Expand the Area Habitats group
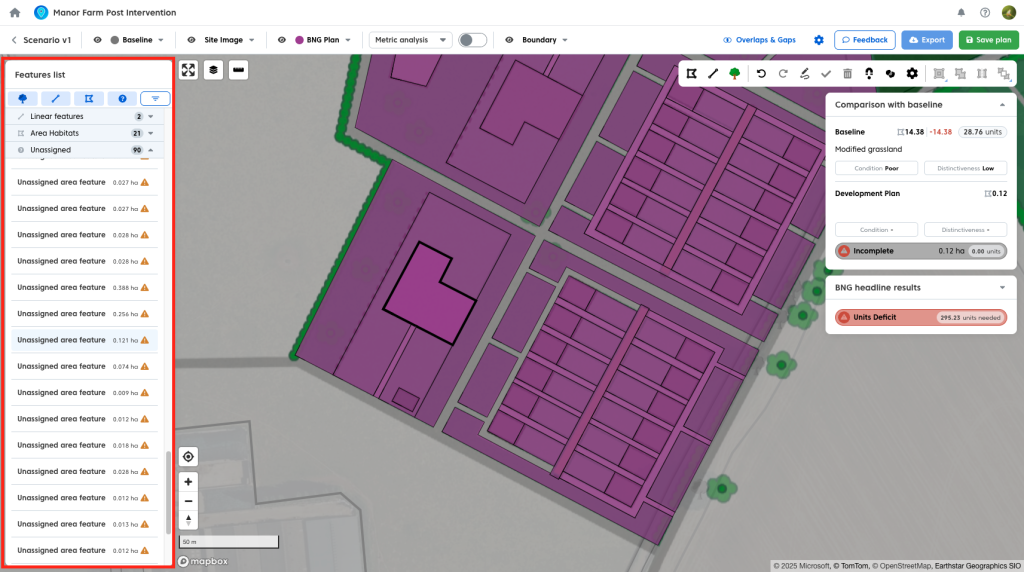 150,133
